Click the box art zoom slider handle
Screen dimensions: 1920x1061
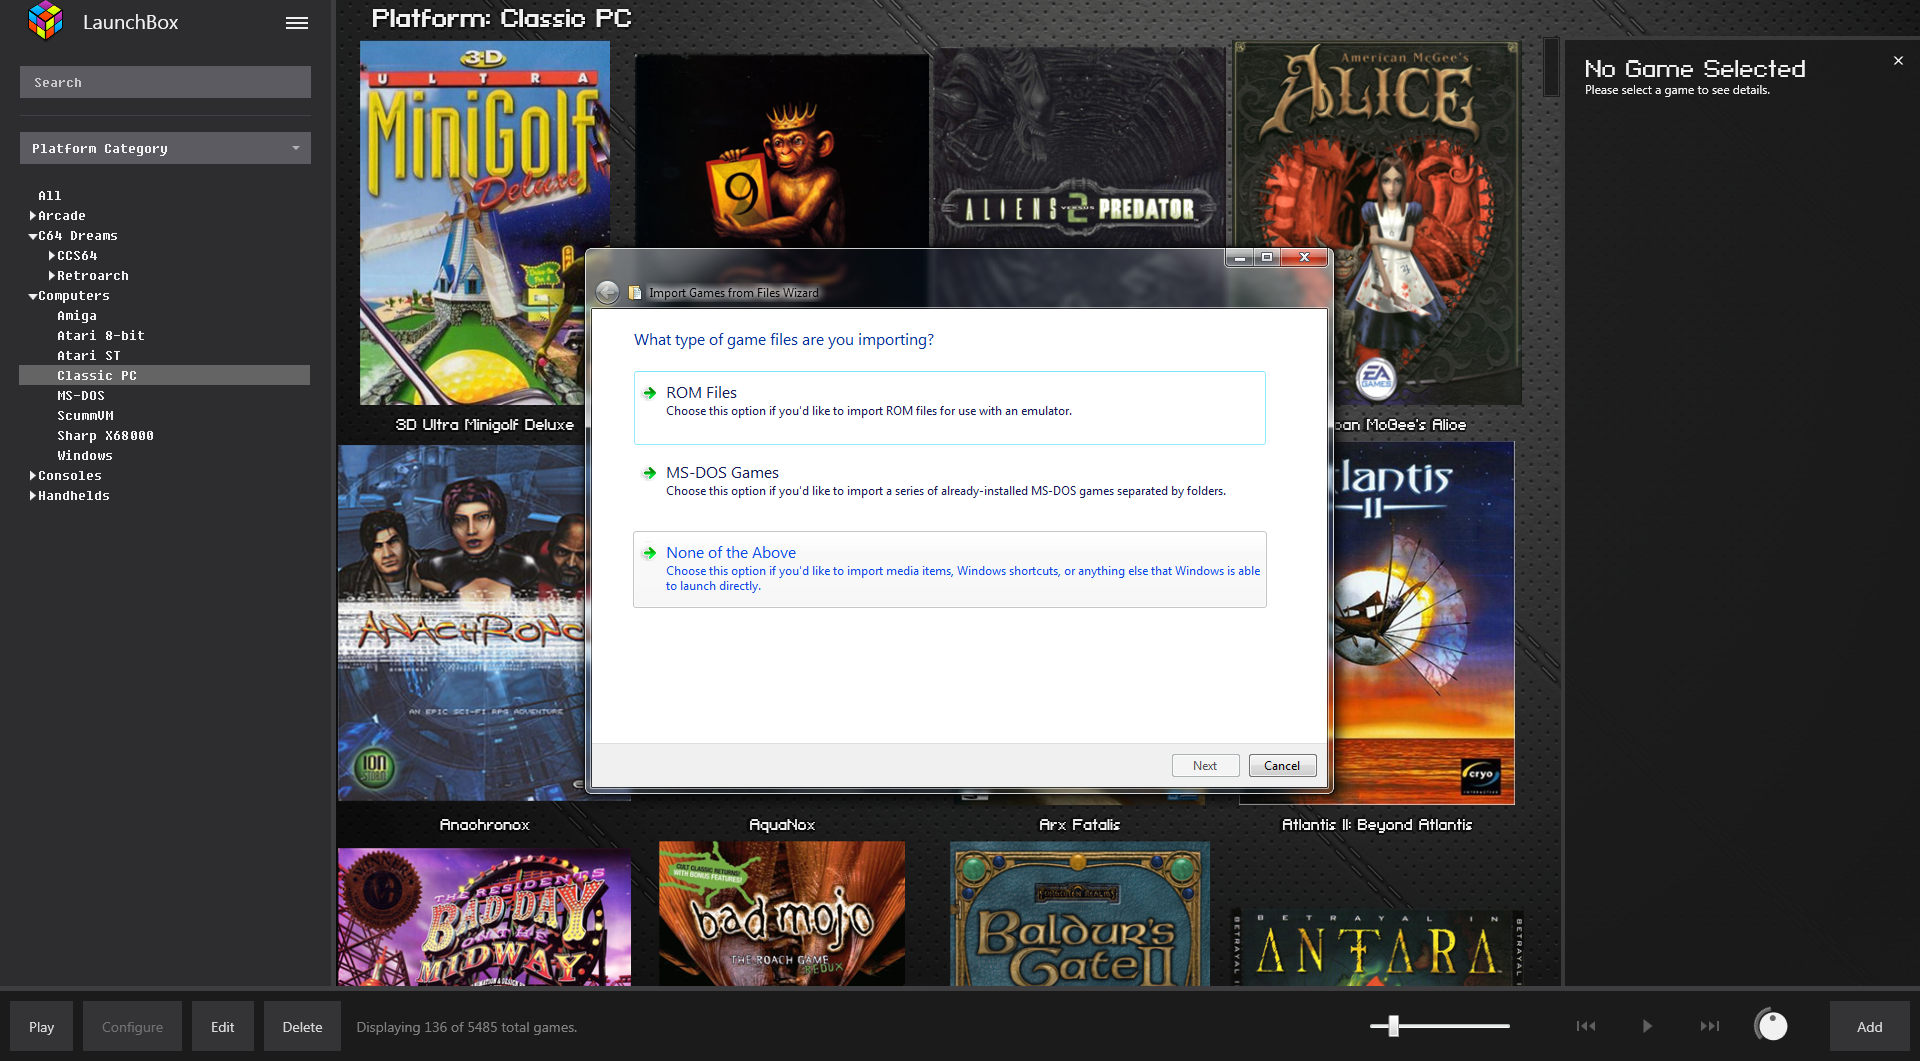tap(1393, 1026)
